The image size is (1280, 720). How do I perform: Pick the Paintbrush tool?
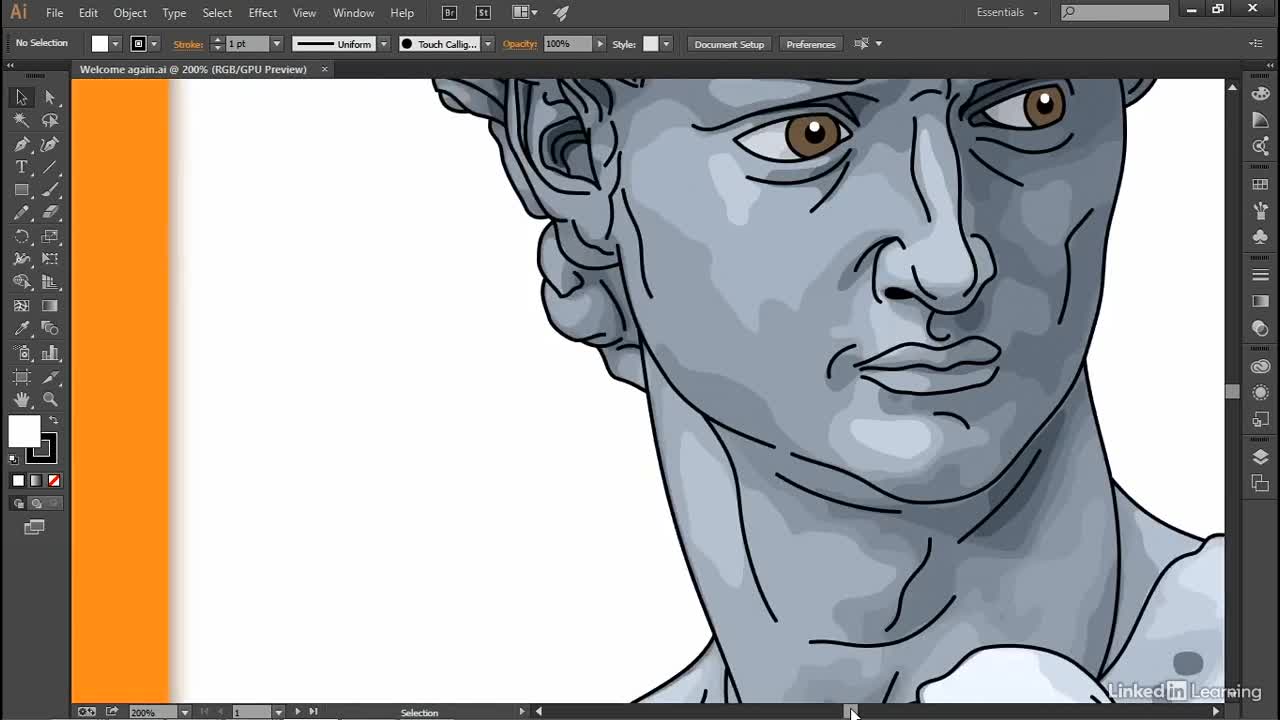[50, 190]
